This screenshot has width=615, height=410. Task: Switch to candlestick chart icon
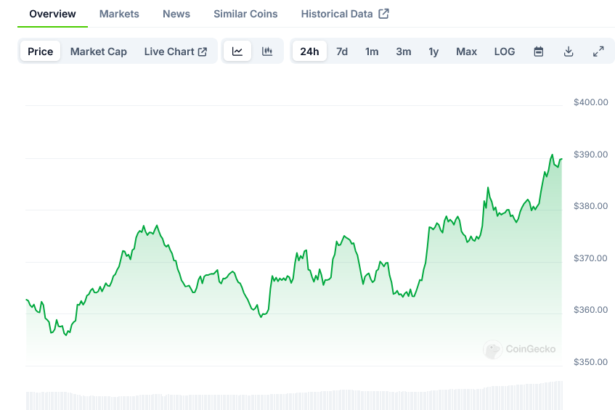[267, 51]
